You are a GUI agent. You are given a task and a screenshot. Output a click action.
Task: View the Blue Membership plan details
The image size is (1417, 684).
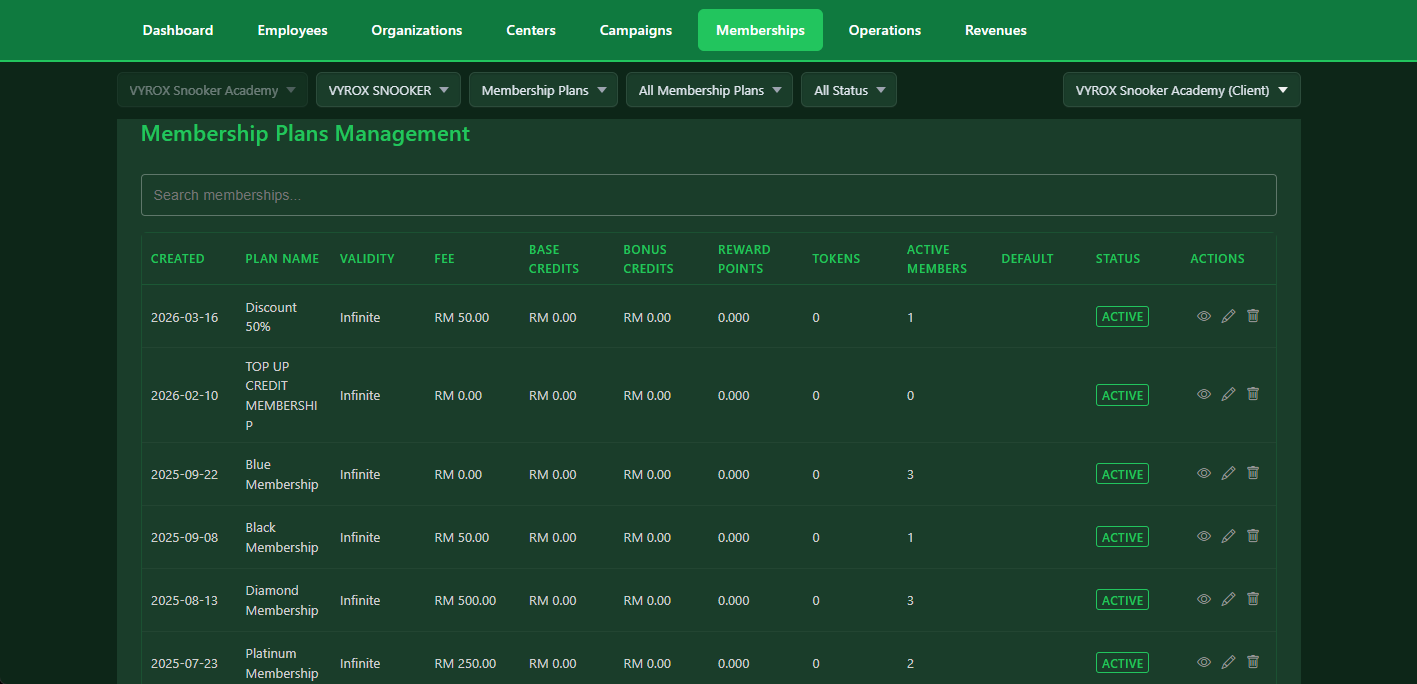(1203, 473)
